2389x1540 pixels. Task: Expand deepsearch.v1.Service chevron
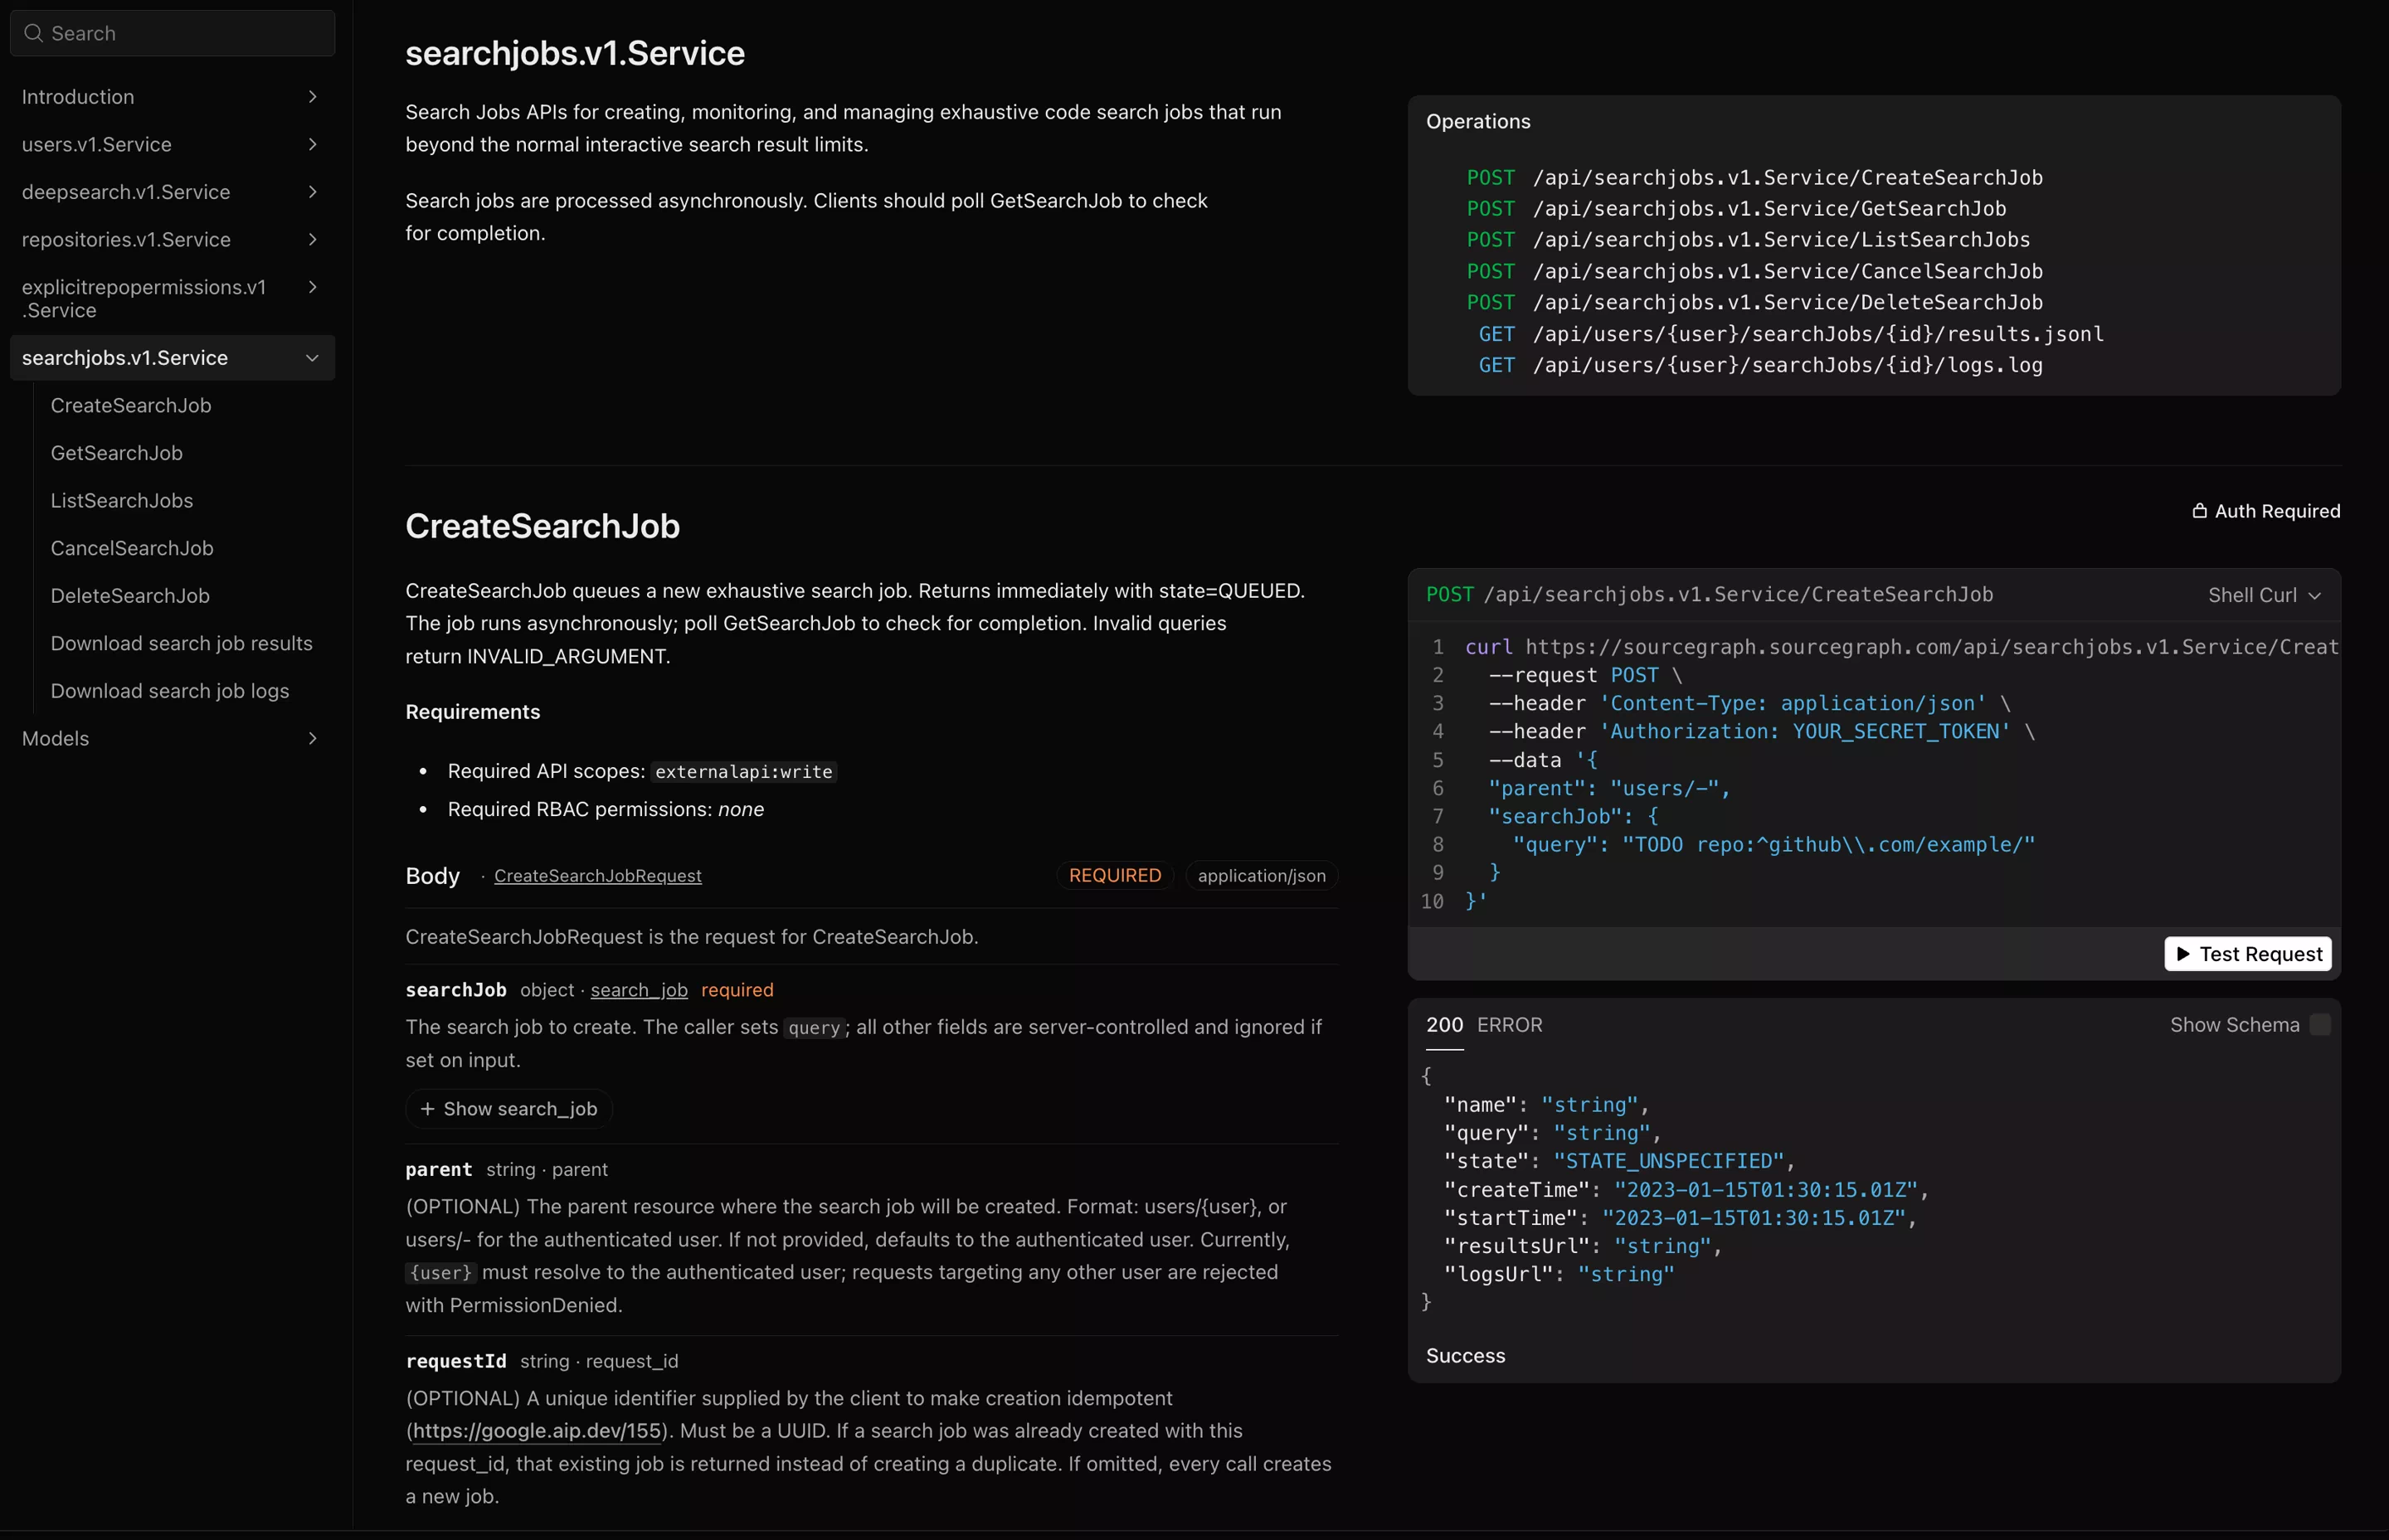pos(312,192)
